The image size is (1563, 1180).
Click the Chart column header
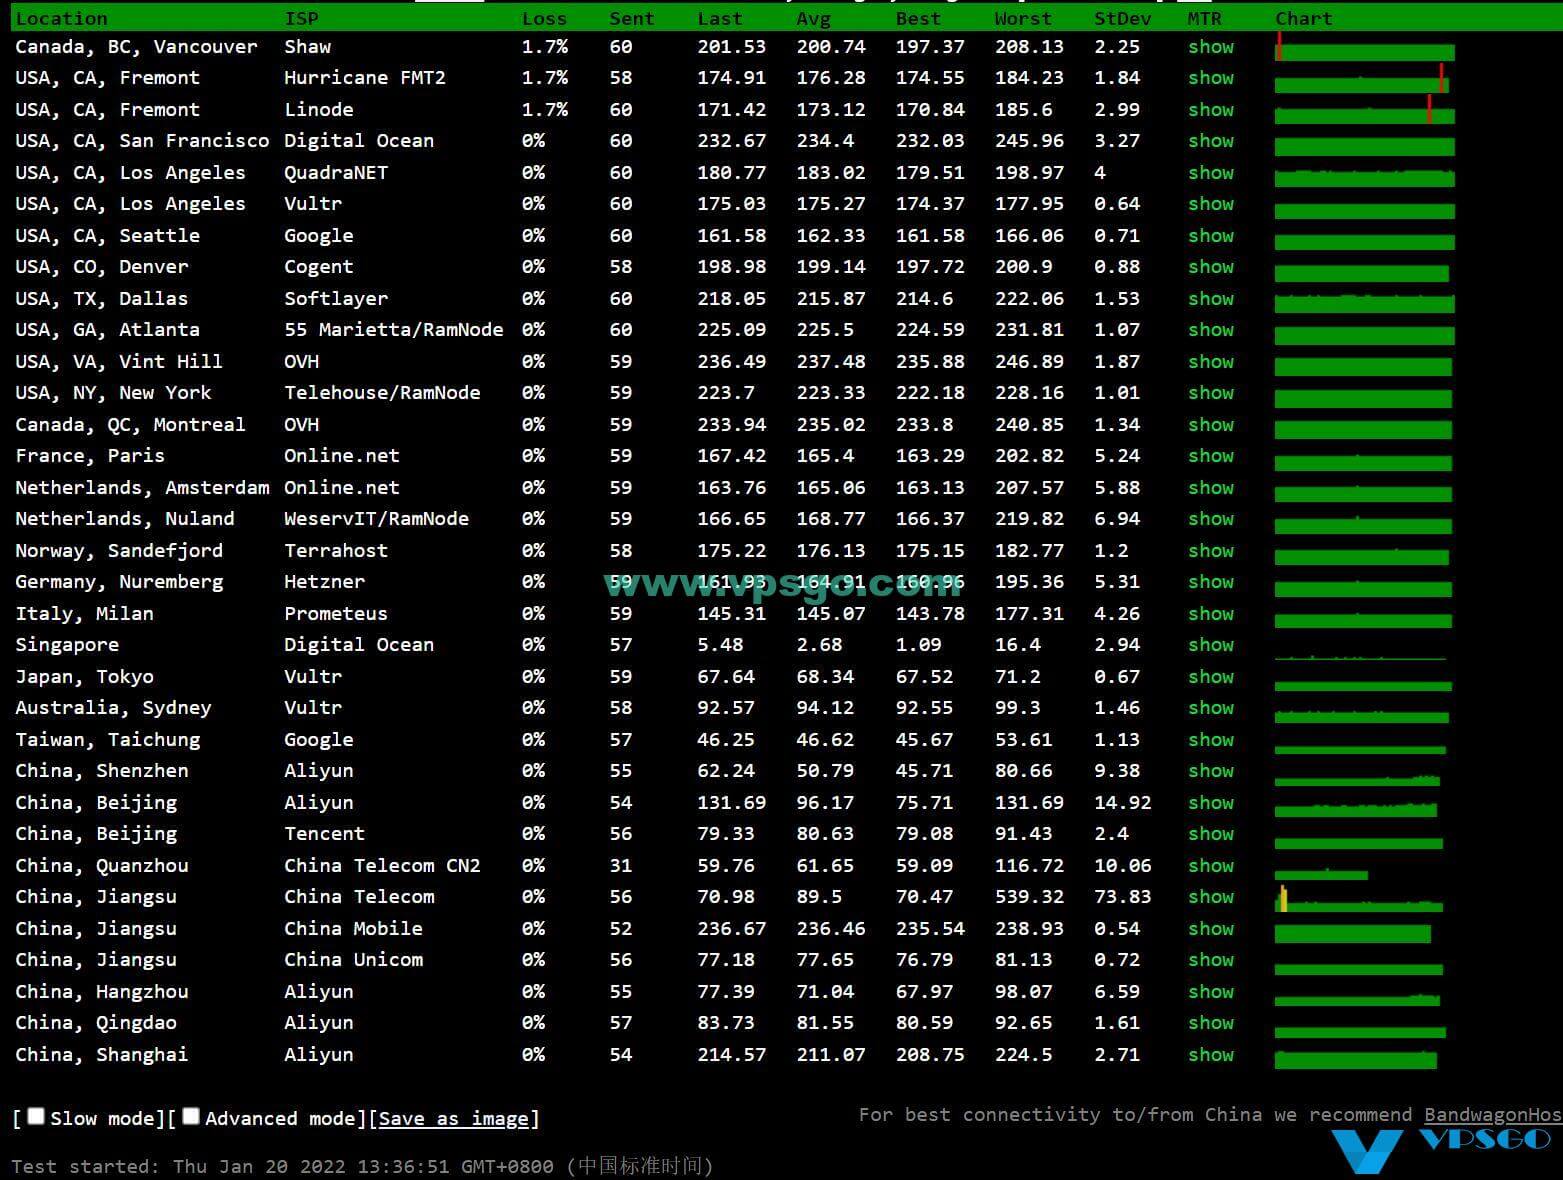coord(1303,18)
